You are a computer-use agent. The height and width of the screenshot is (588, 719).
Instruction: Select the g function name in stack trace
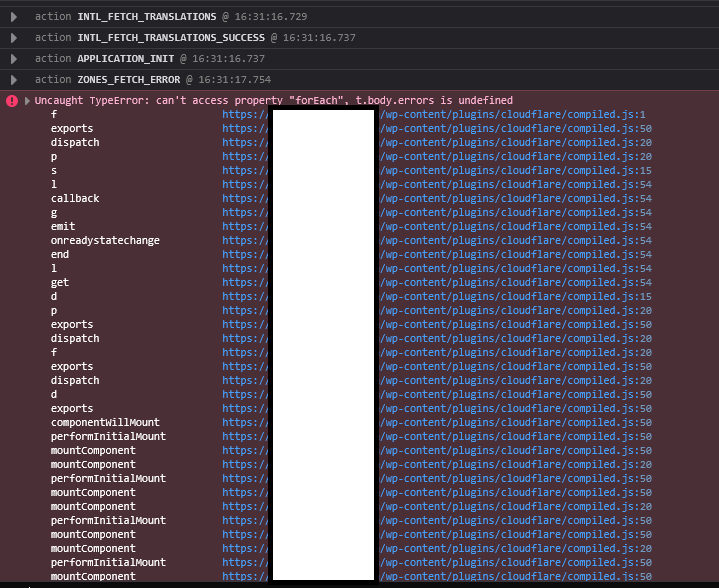point(54,213)
